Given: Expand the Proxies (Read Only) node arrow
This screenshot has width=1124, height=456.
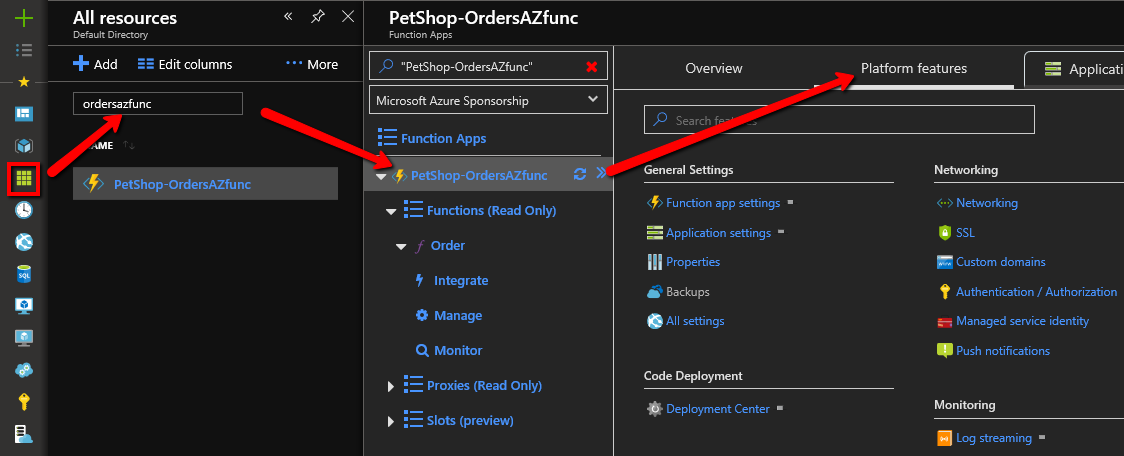Looking at the screenshot, I should pyautogui.click(x=391, y=386).
